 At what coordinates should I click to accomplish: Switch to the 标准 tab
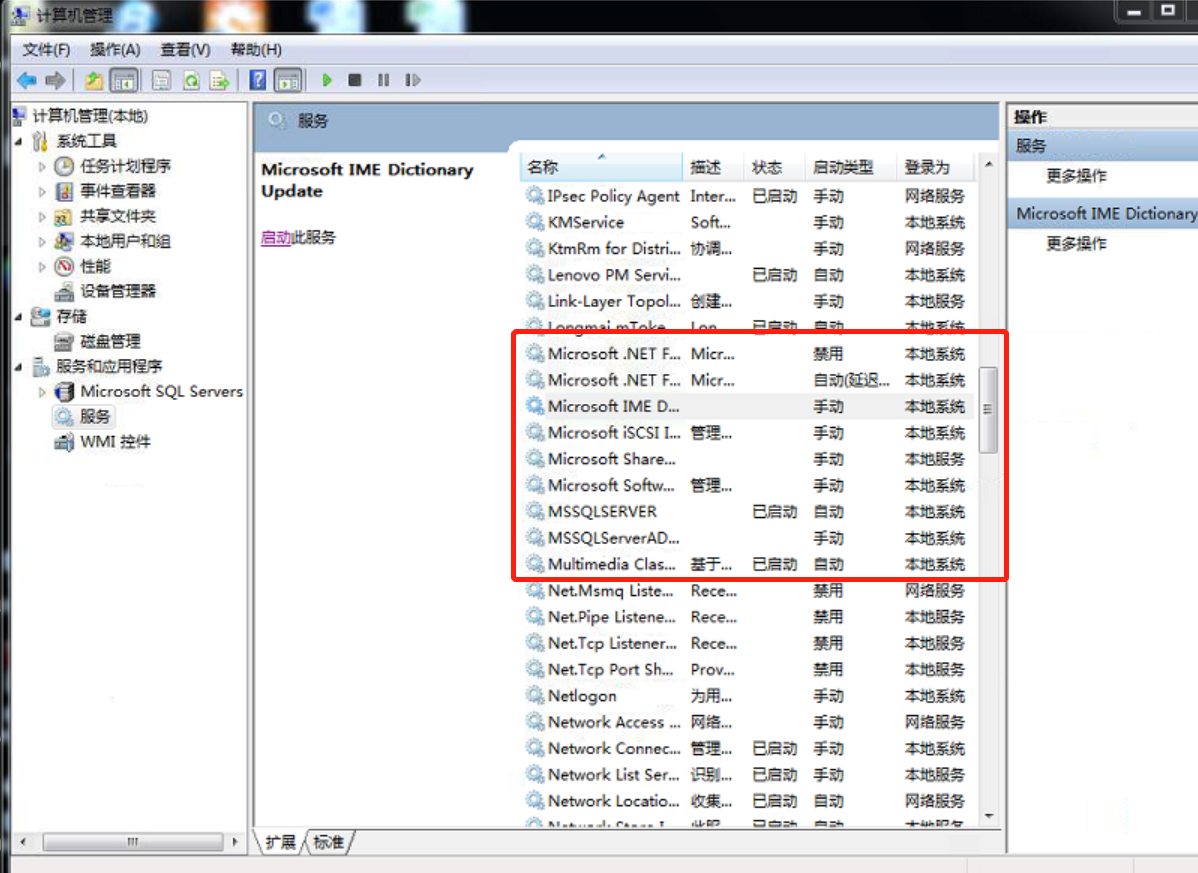(x=329, y=842)
